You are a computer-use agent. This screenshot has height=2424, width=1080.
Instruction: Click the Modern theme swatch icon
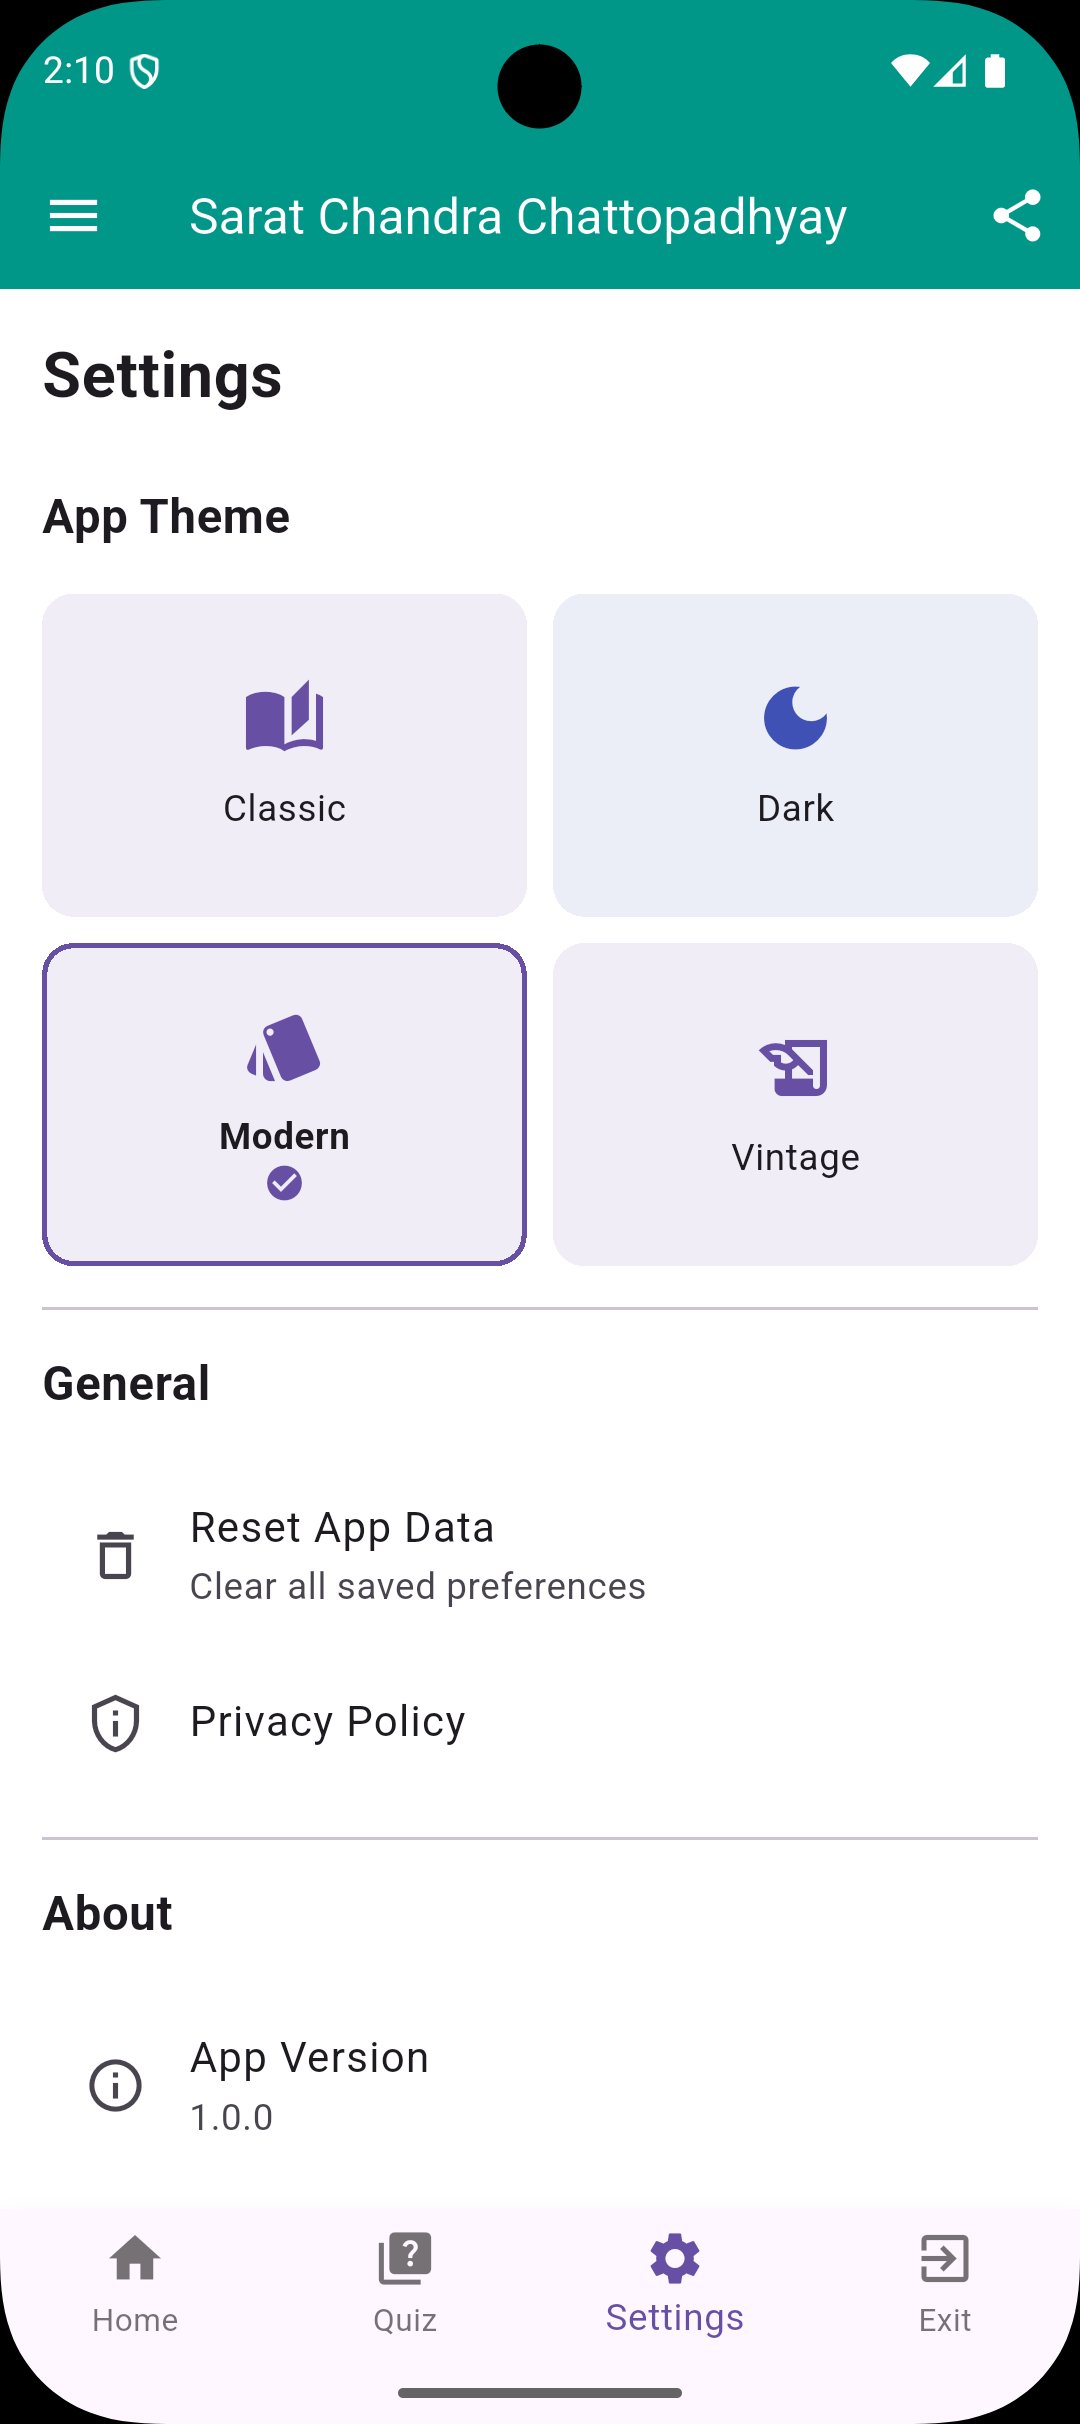284,1049
